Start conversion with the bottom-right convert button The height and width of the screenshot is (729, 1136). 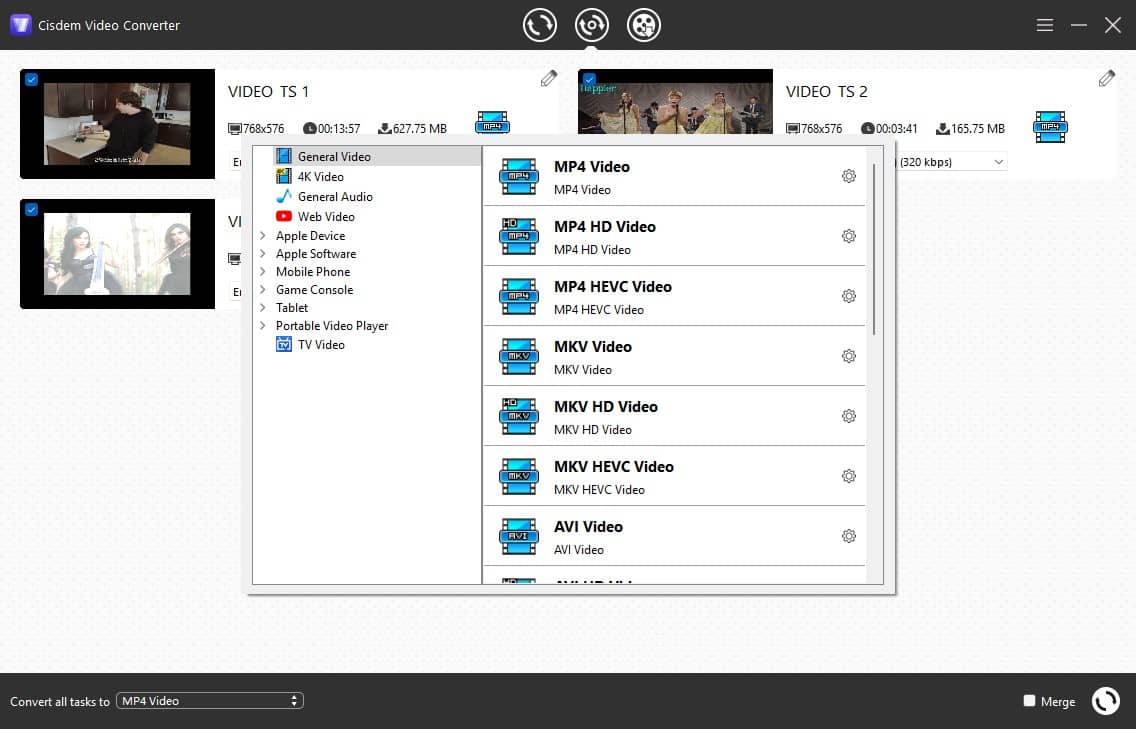tap(1105, 701)
